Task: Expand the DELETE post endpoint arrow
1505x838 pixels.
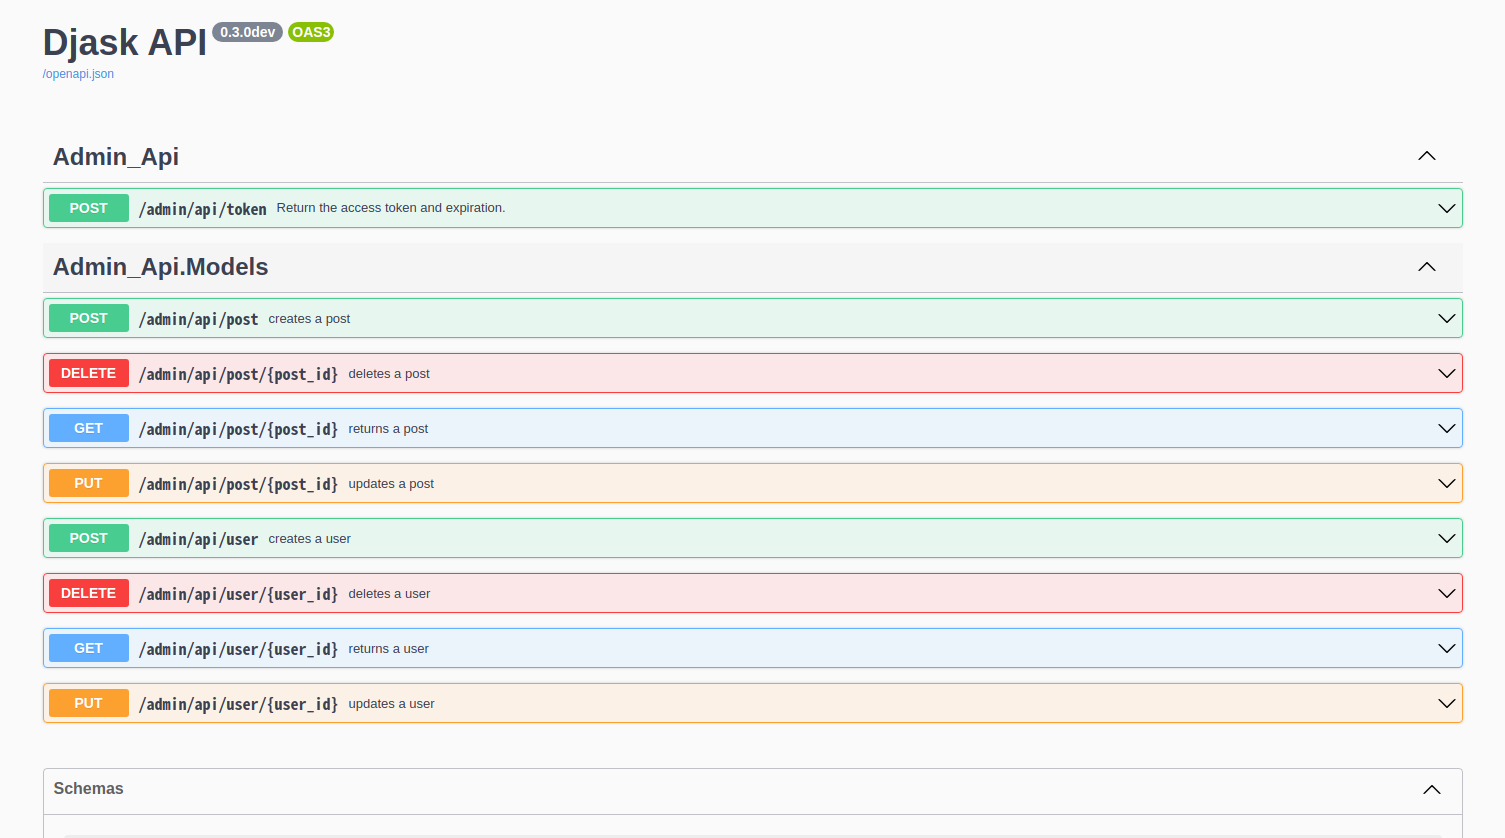Action: 1446,373
